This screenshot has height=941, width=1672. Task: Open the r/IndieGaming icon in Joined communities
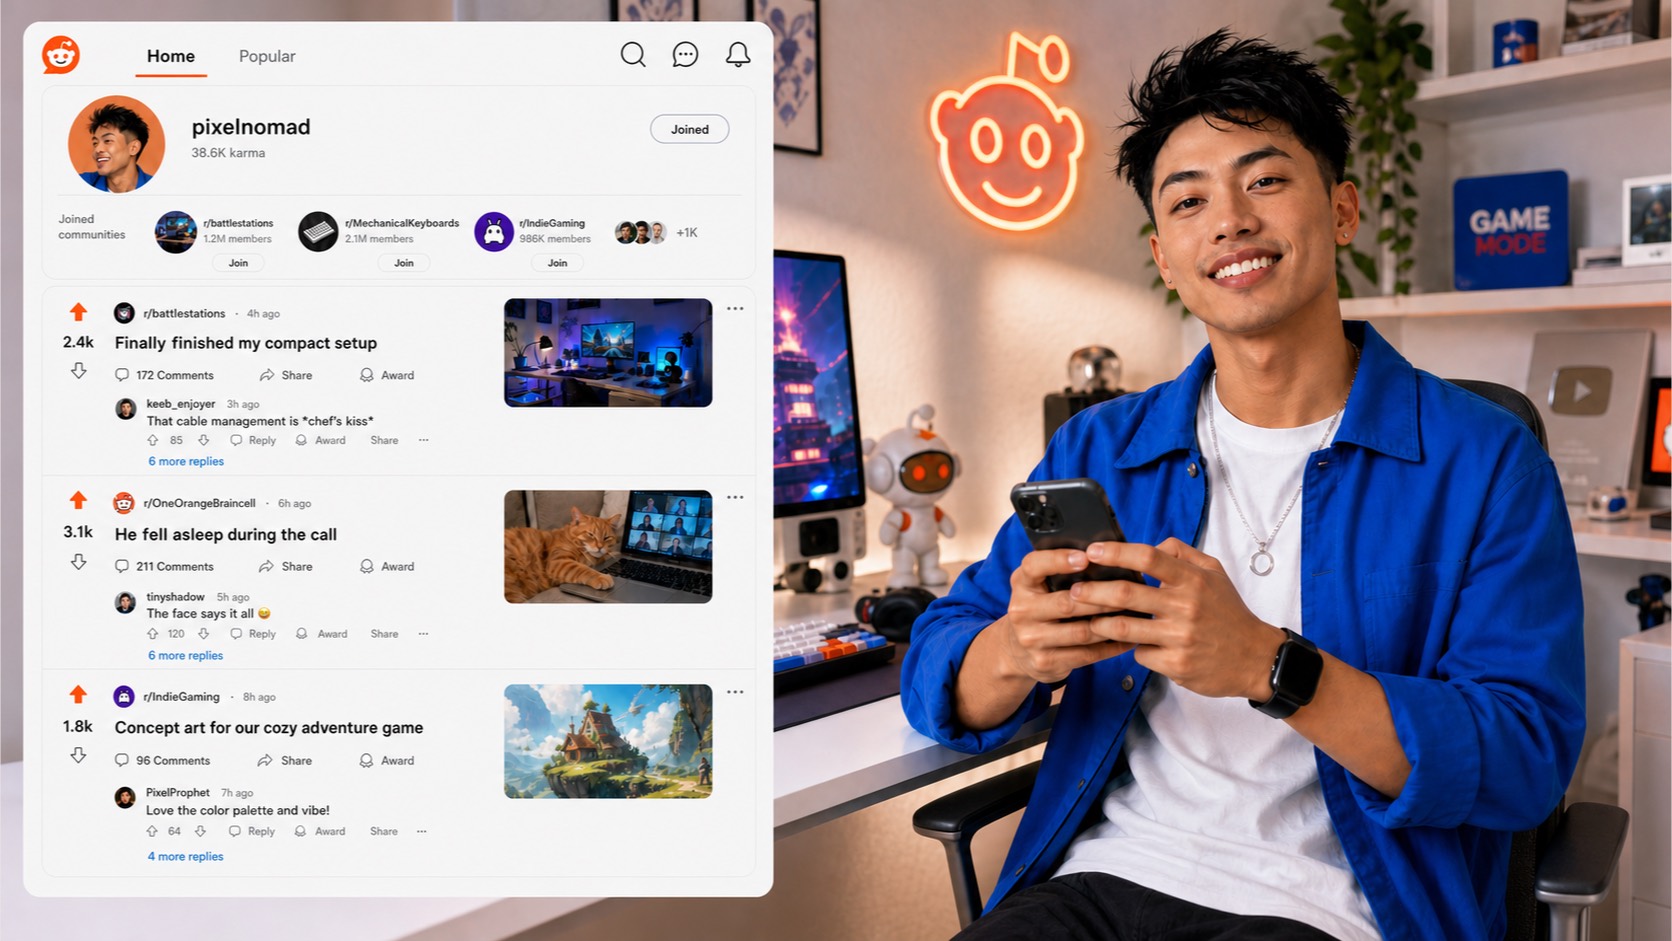[x=494, y=232]
